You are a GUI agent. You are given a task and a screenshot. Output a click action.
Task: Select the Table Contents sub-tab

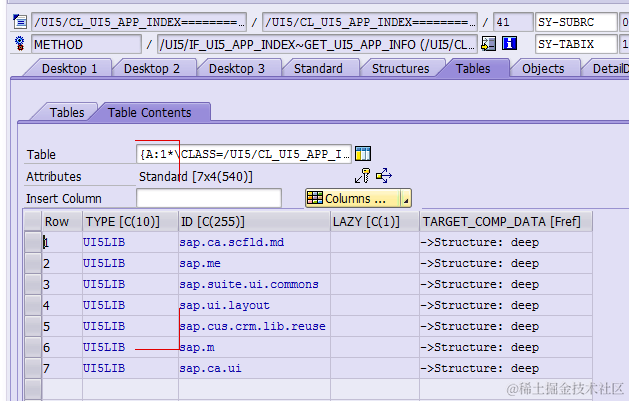(150, 112)
